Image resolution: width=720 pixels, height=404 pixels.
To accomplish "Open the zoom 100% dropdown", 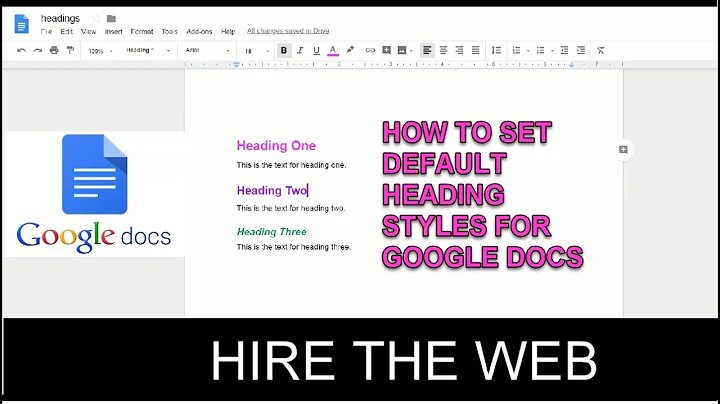I will coord(100,51).
